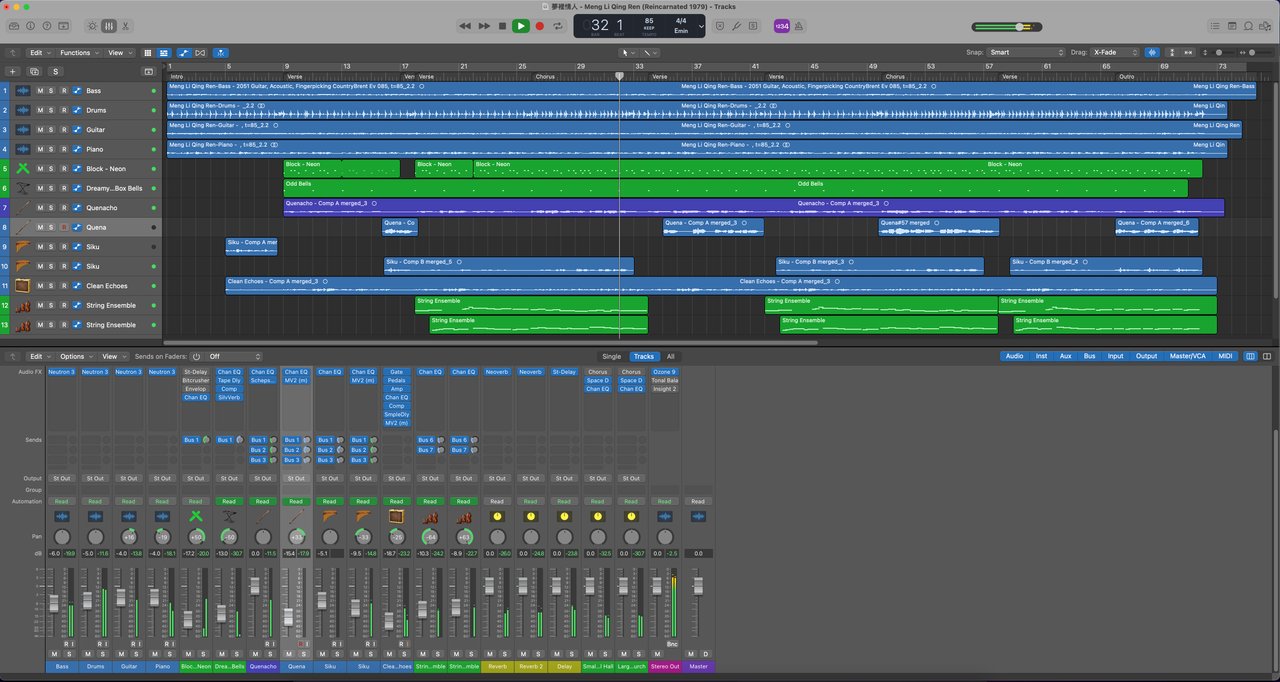Expand the LCD display mode chevron

pos(702,26)
